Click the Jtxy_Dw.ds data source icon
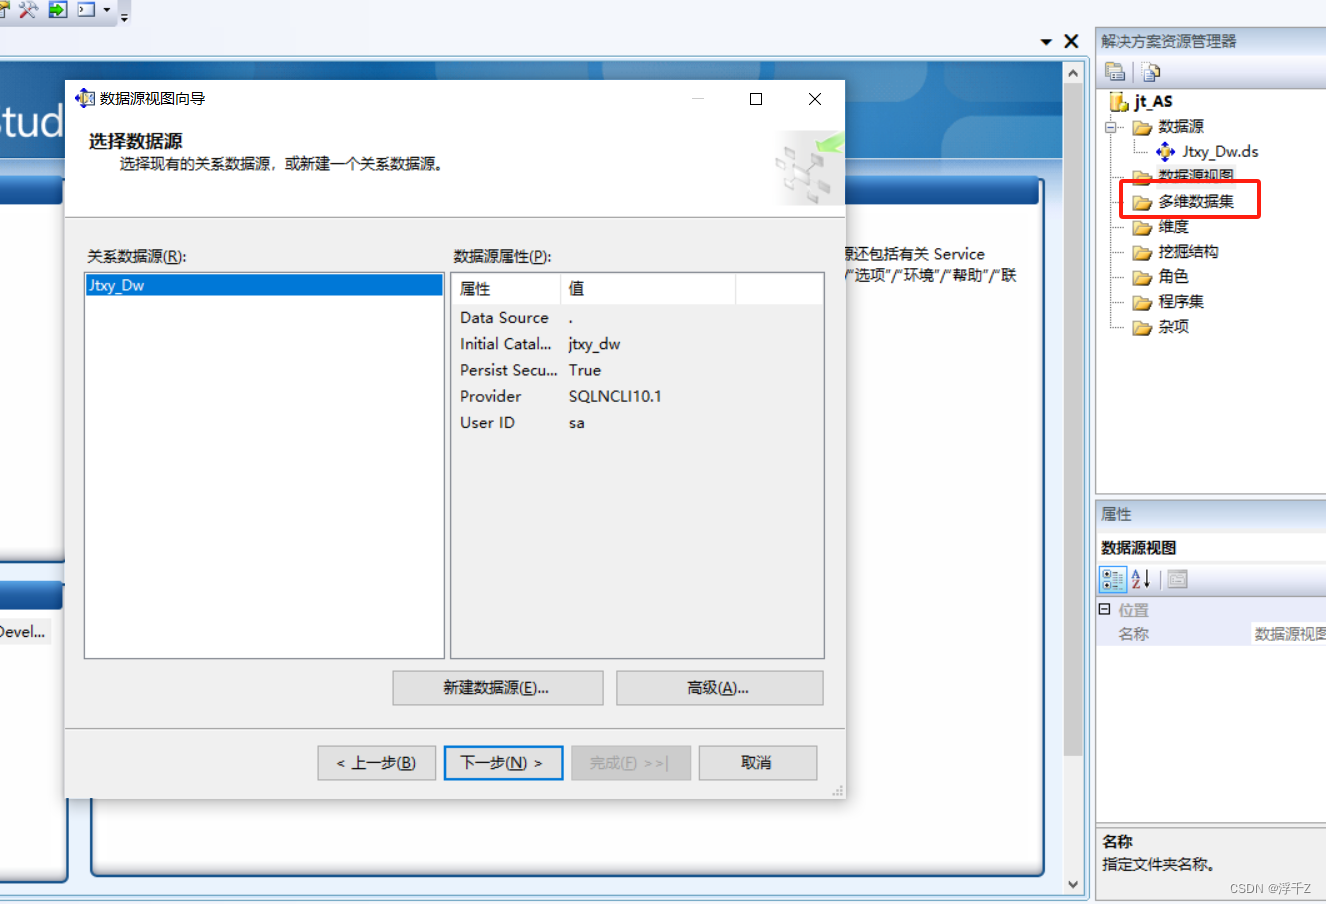1326x904 pixels. click(1166, 152)
